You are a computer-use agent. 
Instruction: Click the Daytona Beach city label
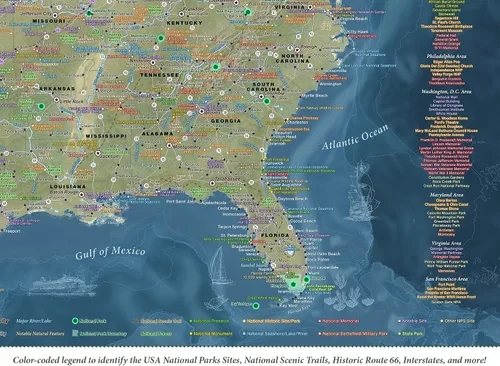pyautogui.click(x=293, y=199)
